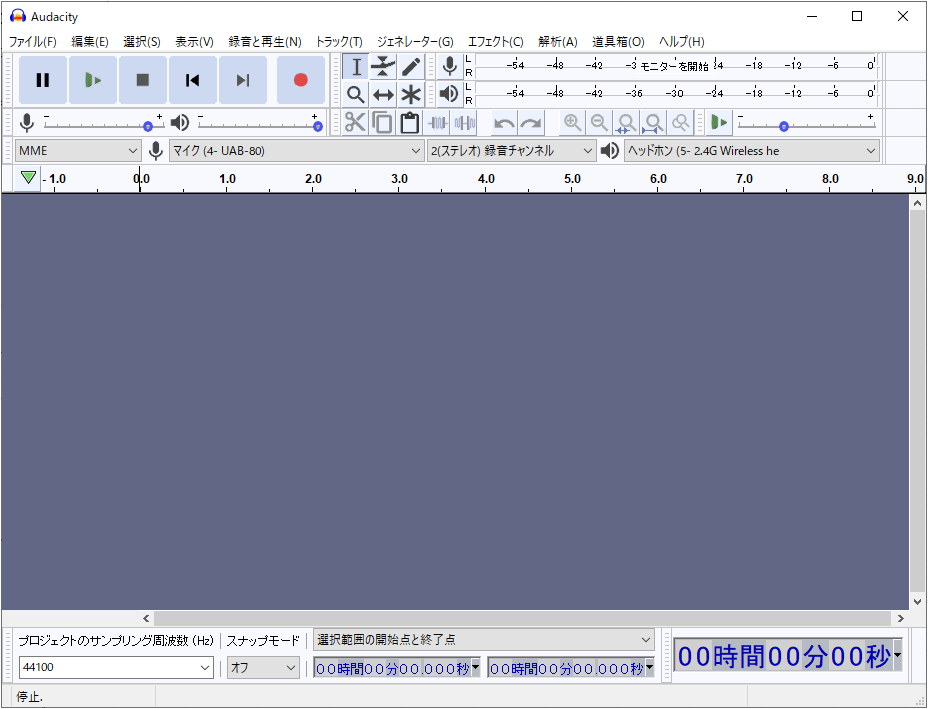This screenshot has width=928, height=709.
Task: Cut selection with the scissors icon
Action: (355, 123)
